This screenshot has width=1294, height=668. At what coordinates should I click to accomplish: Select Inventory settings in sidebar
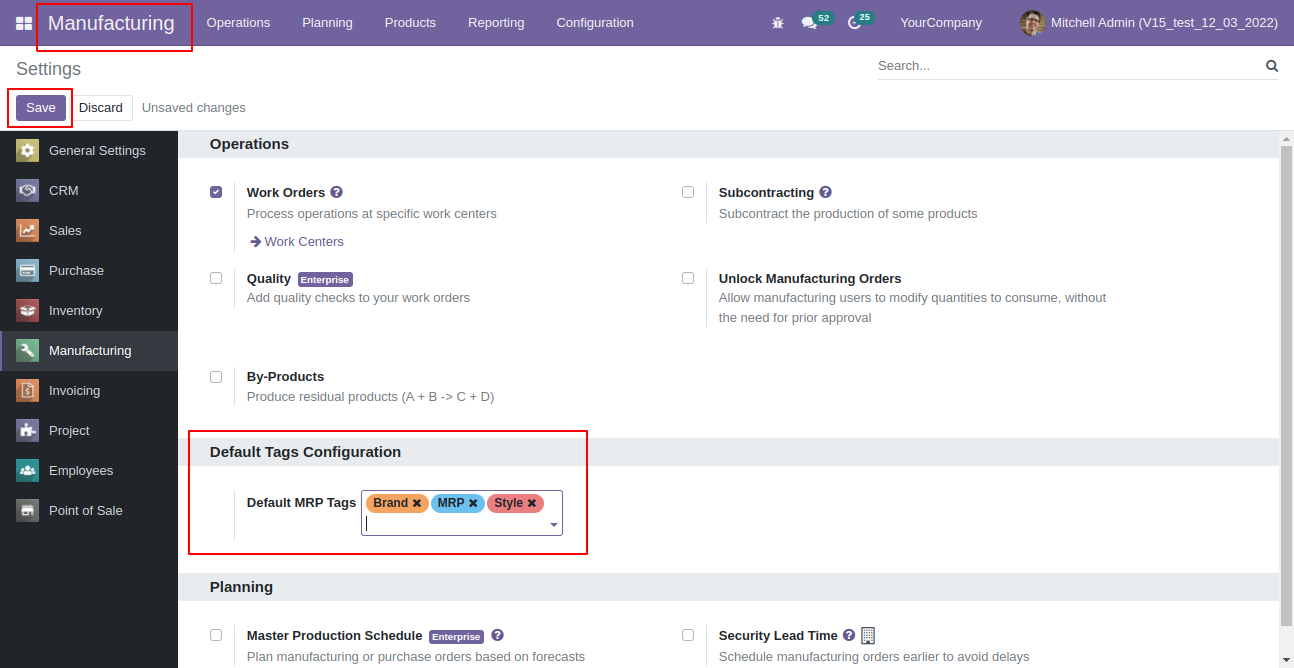(89, 311)
